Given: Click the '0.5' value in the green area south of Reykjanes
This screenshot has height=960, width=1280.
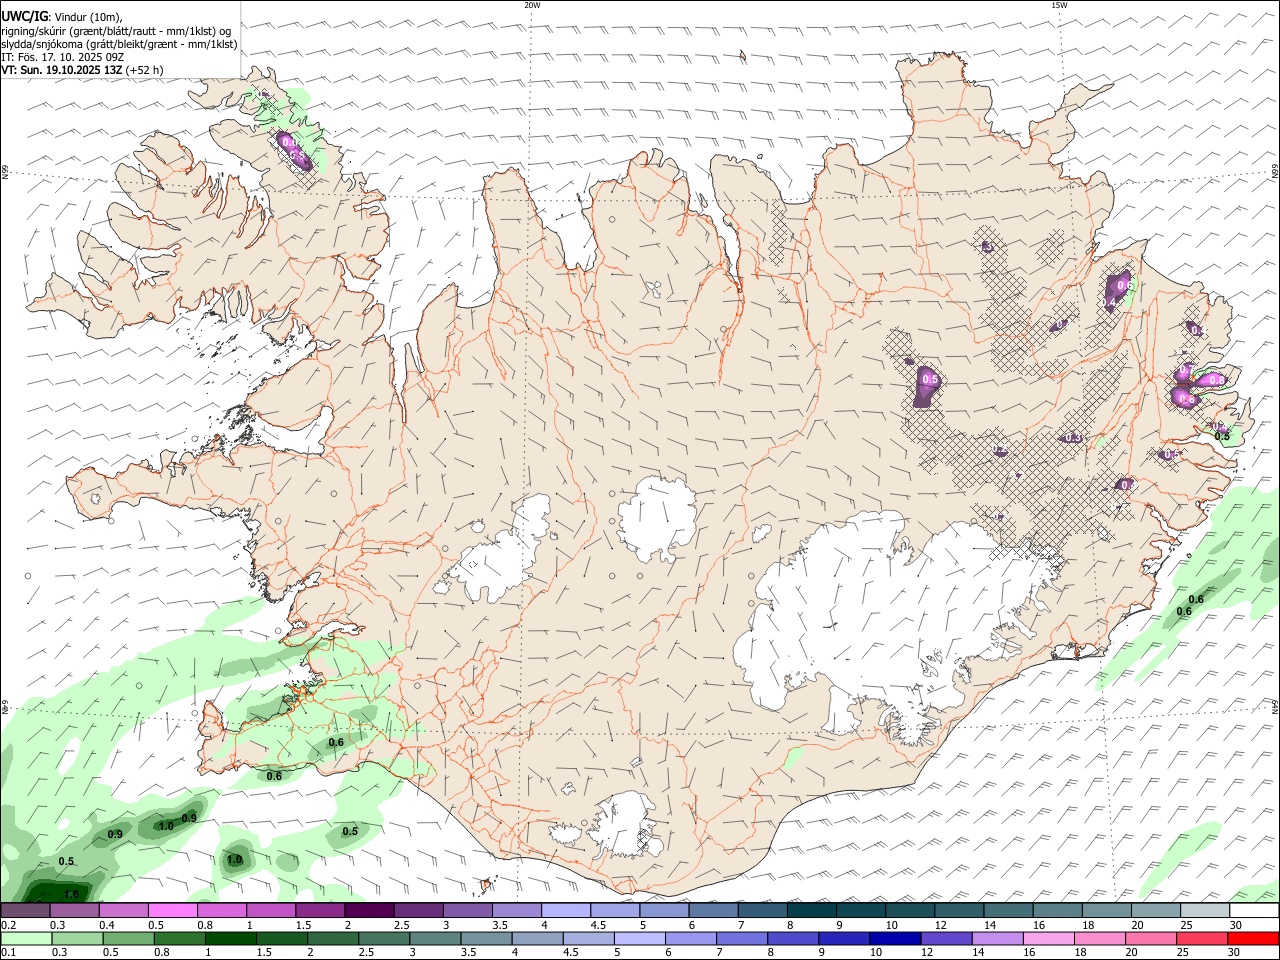Looking at the screenshot, I should click(x=350, y=831).
